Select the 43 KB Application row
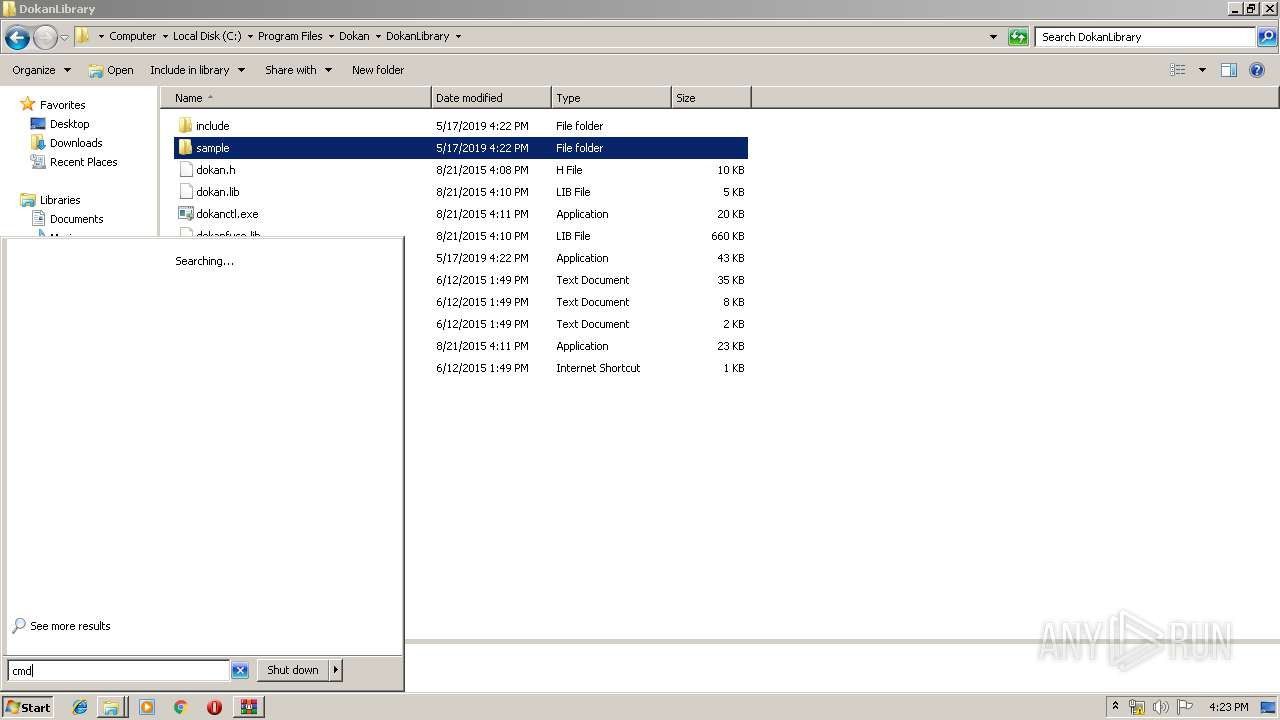This screenshot has width=1280, height=720. [576, 258]
